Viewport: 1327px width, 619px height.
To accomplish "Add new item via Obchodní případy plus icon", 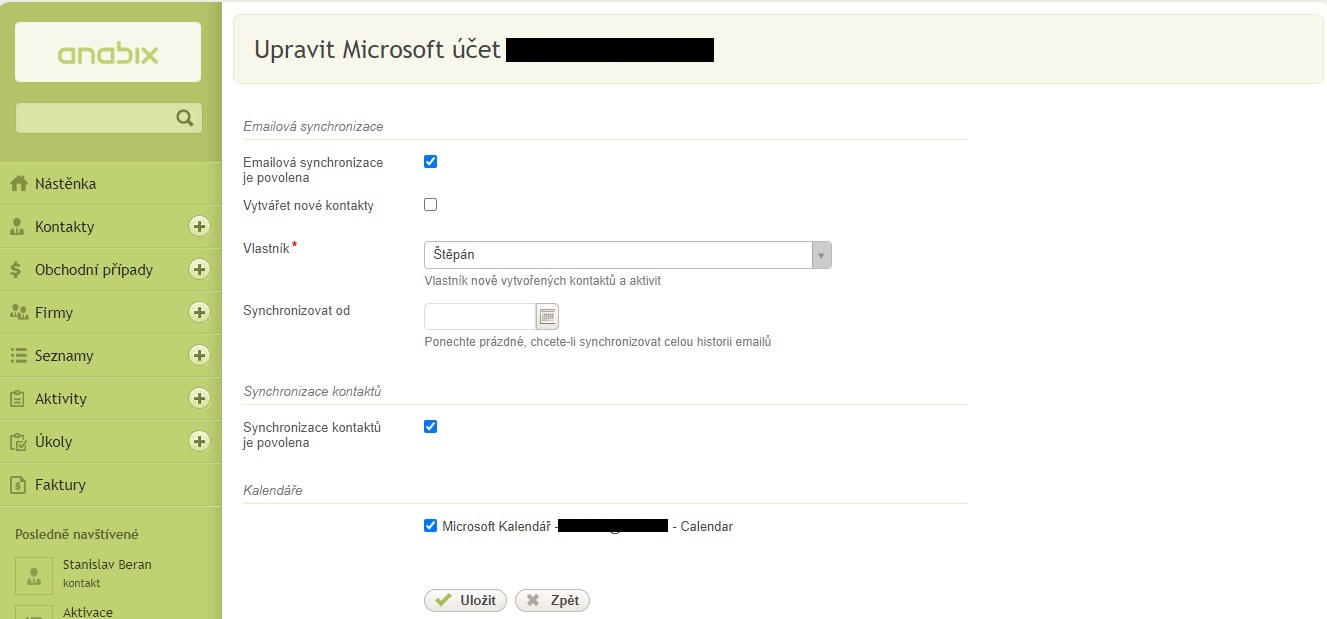I will coord(199,270).
